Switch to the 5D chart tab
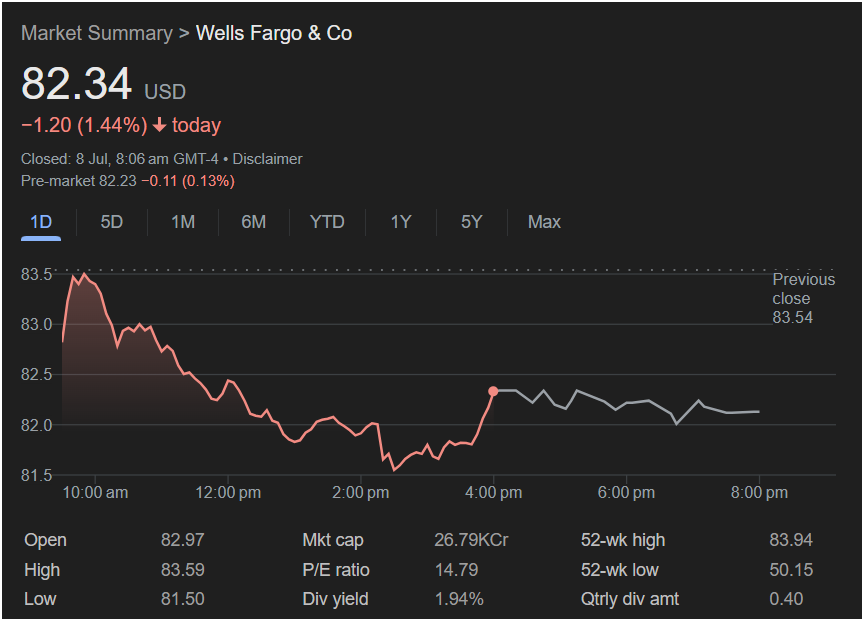This screenshot has height=621, width=864. pyautogui.click(x=111, y=222)
